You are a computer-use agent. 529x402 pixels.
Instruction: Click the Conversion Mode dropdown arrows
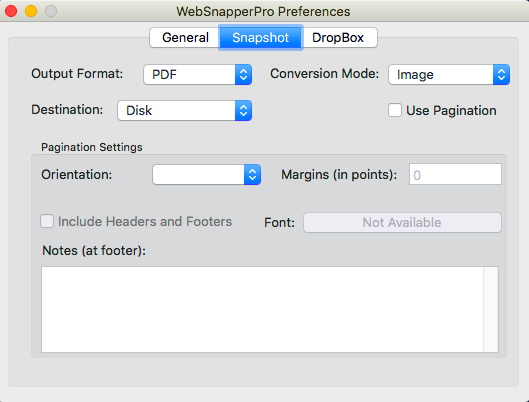pyautogui.click(x=501, y=75)
